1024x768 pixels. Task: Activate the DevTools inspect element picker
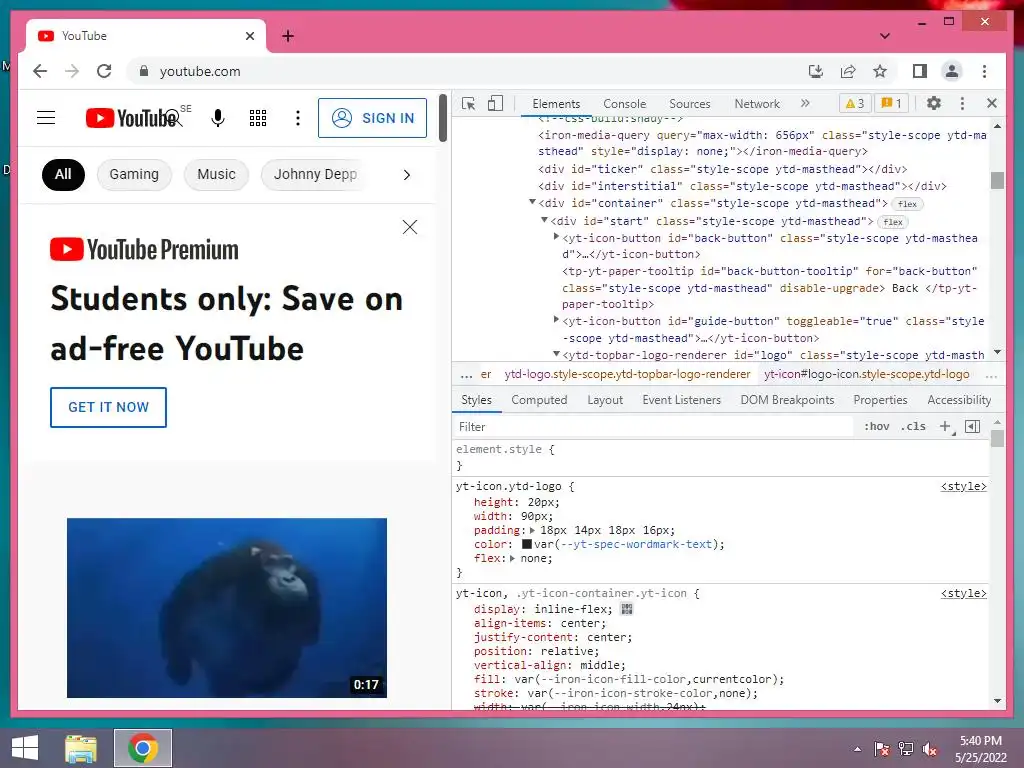pos(468,104)
